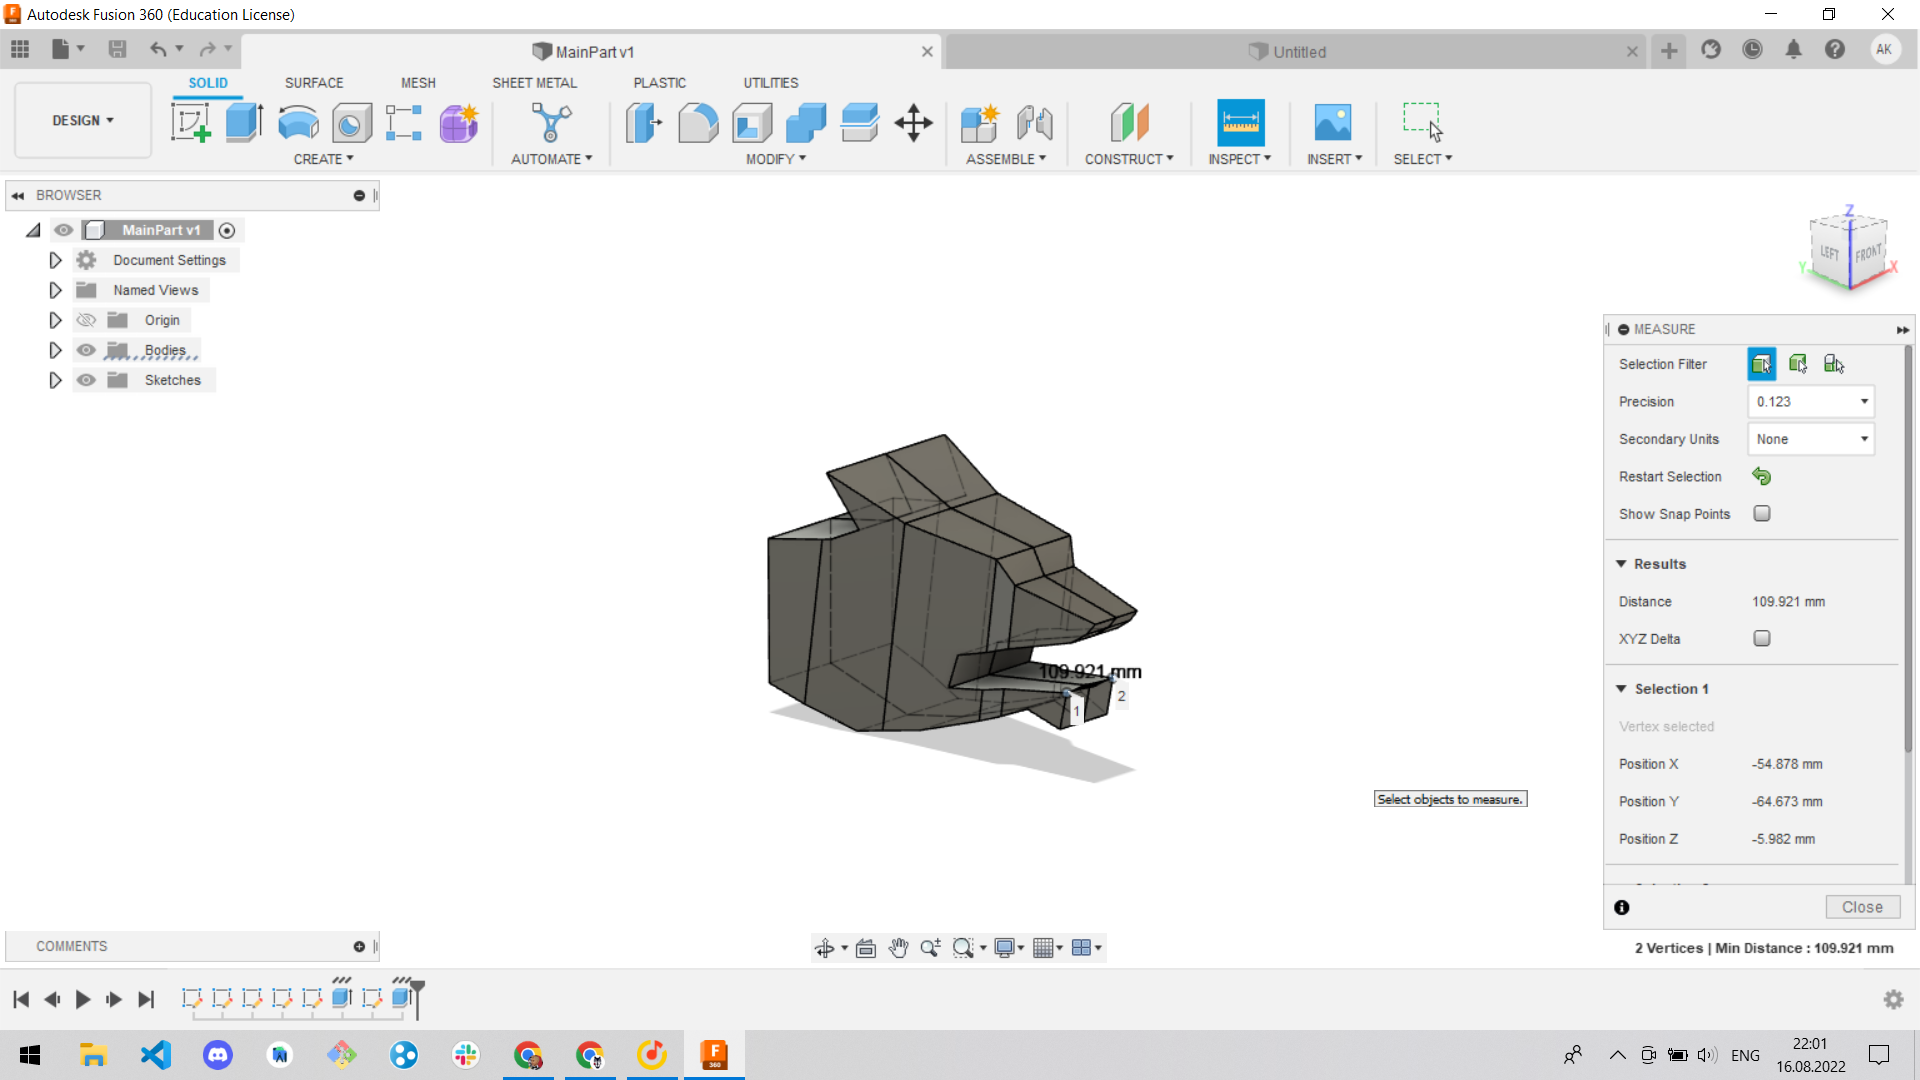The image size is (1920, 1080).
Task: Select the Construct plane tool
Action: coord(1129,123)
